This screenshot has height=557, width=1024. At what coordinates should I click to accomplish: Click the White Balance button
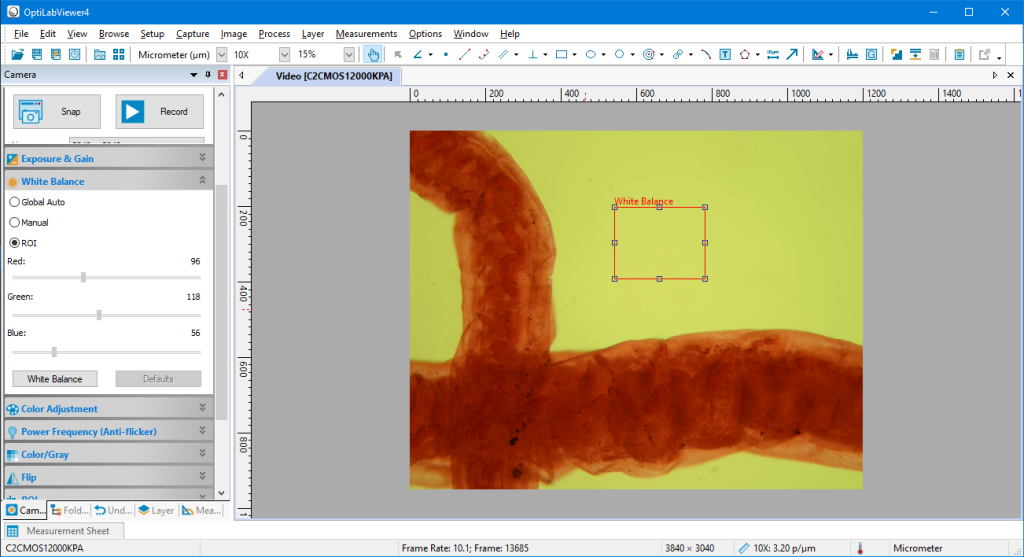click(55, 379)
